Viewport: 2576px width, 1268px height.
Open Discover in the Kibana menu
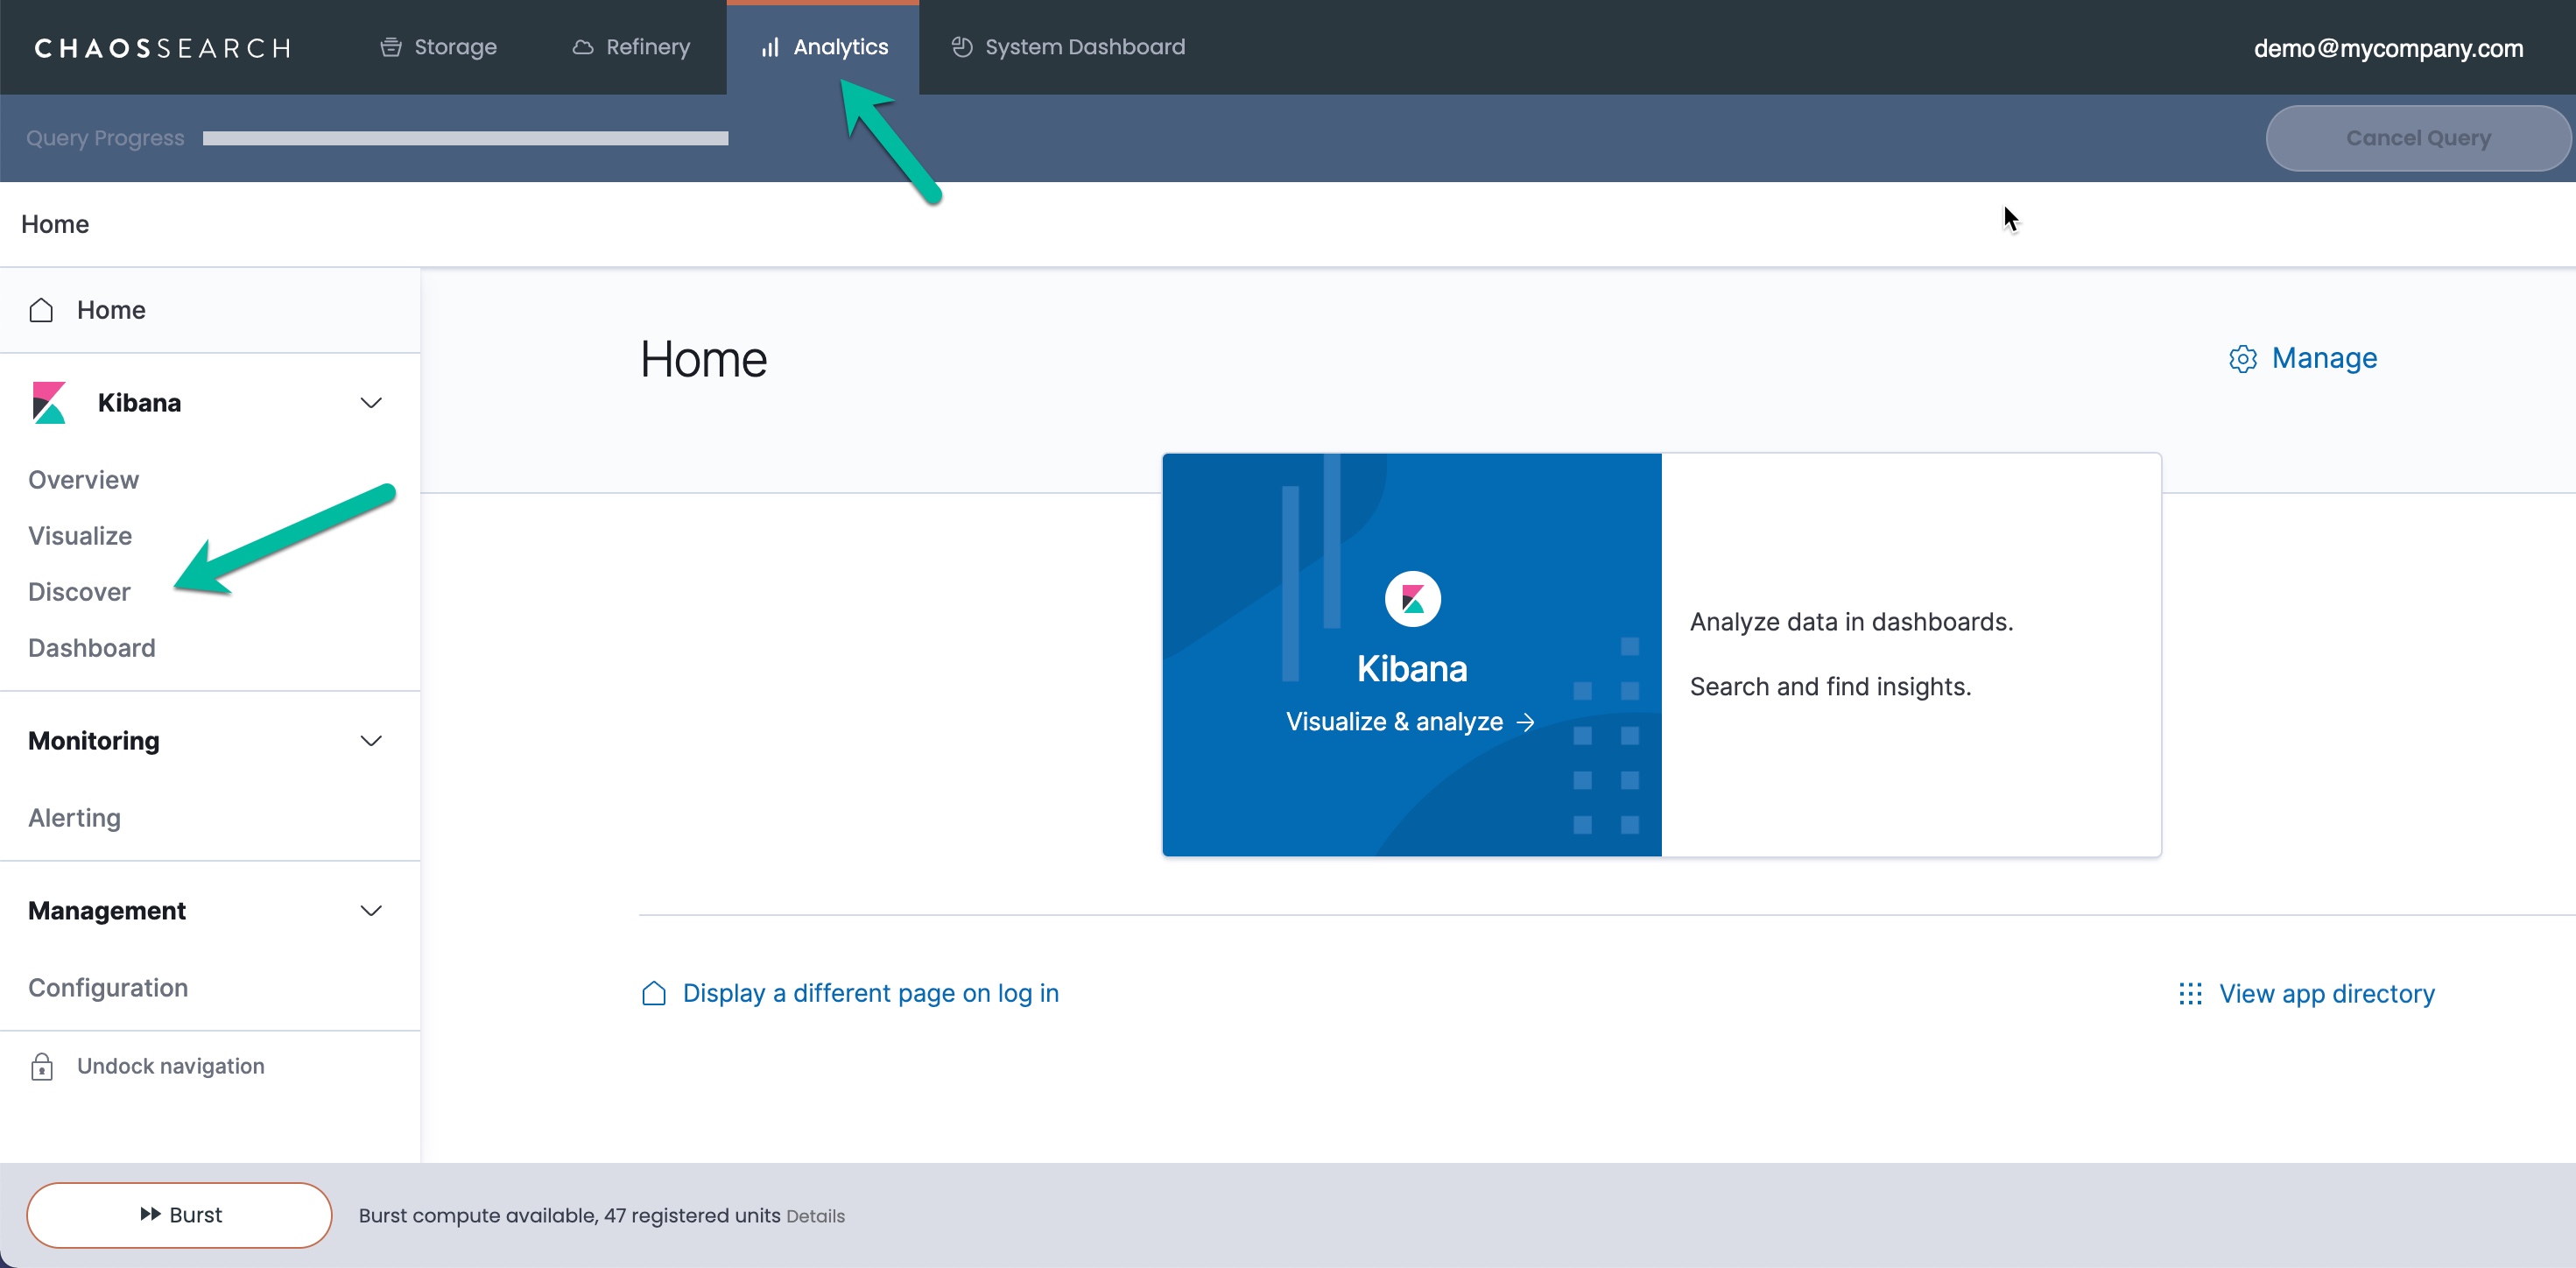(79, 592)
